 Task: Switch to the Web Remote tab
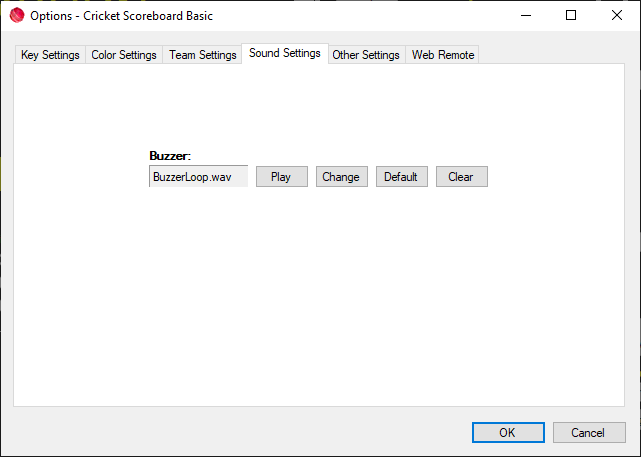443,55
